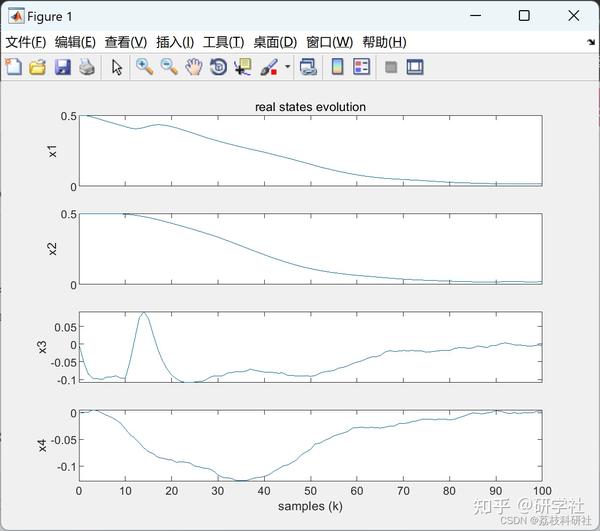Open the 编辑(E) menu
Viewport: 600px width, 531px height.
(x=75, y=42)
